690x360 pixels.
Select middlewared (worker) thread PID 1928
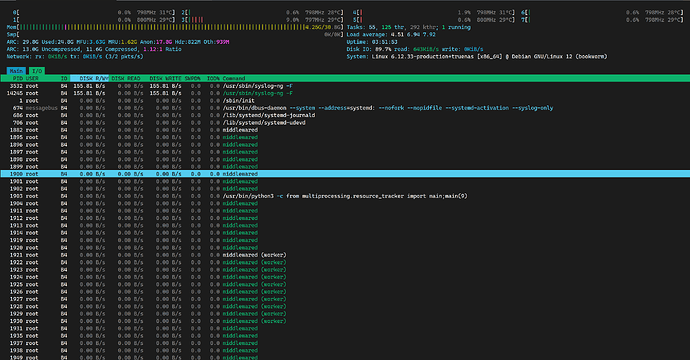click(x=345, y=306)
